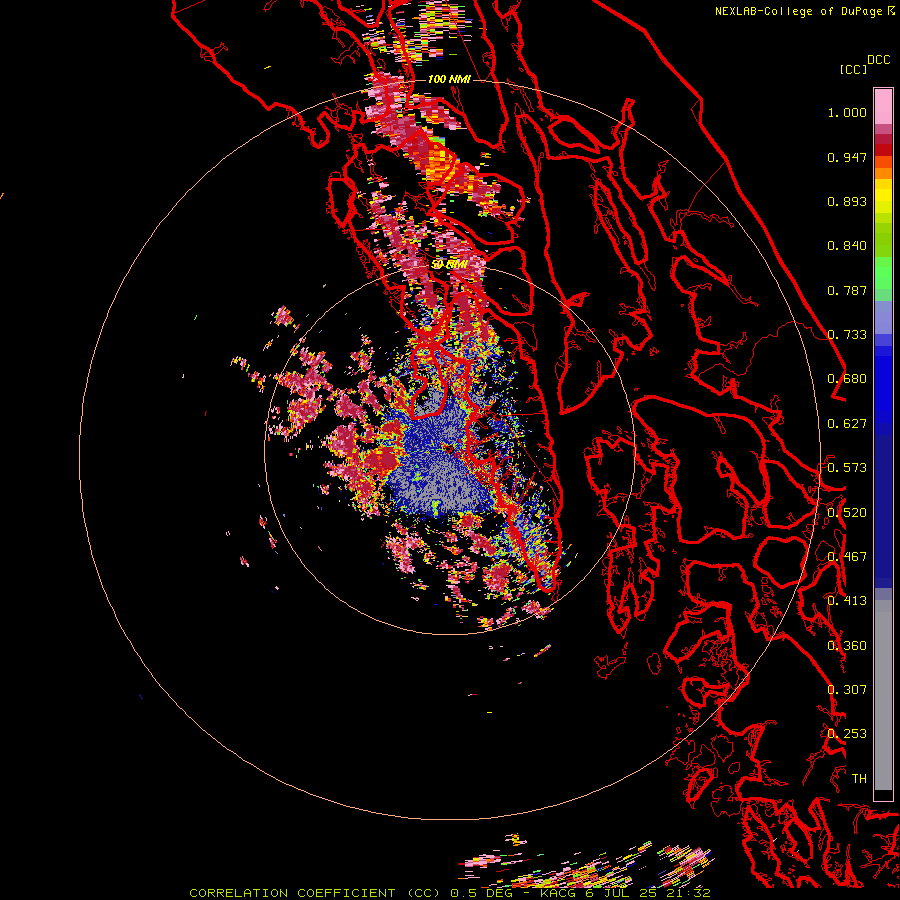The width and height of the screenshot is (900, 900).
Task: Click the 100 NMI range ring label
Action: pyautogui.click(x=449, y=79)
